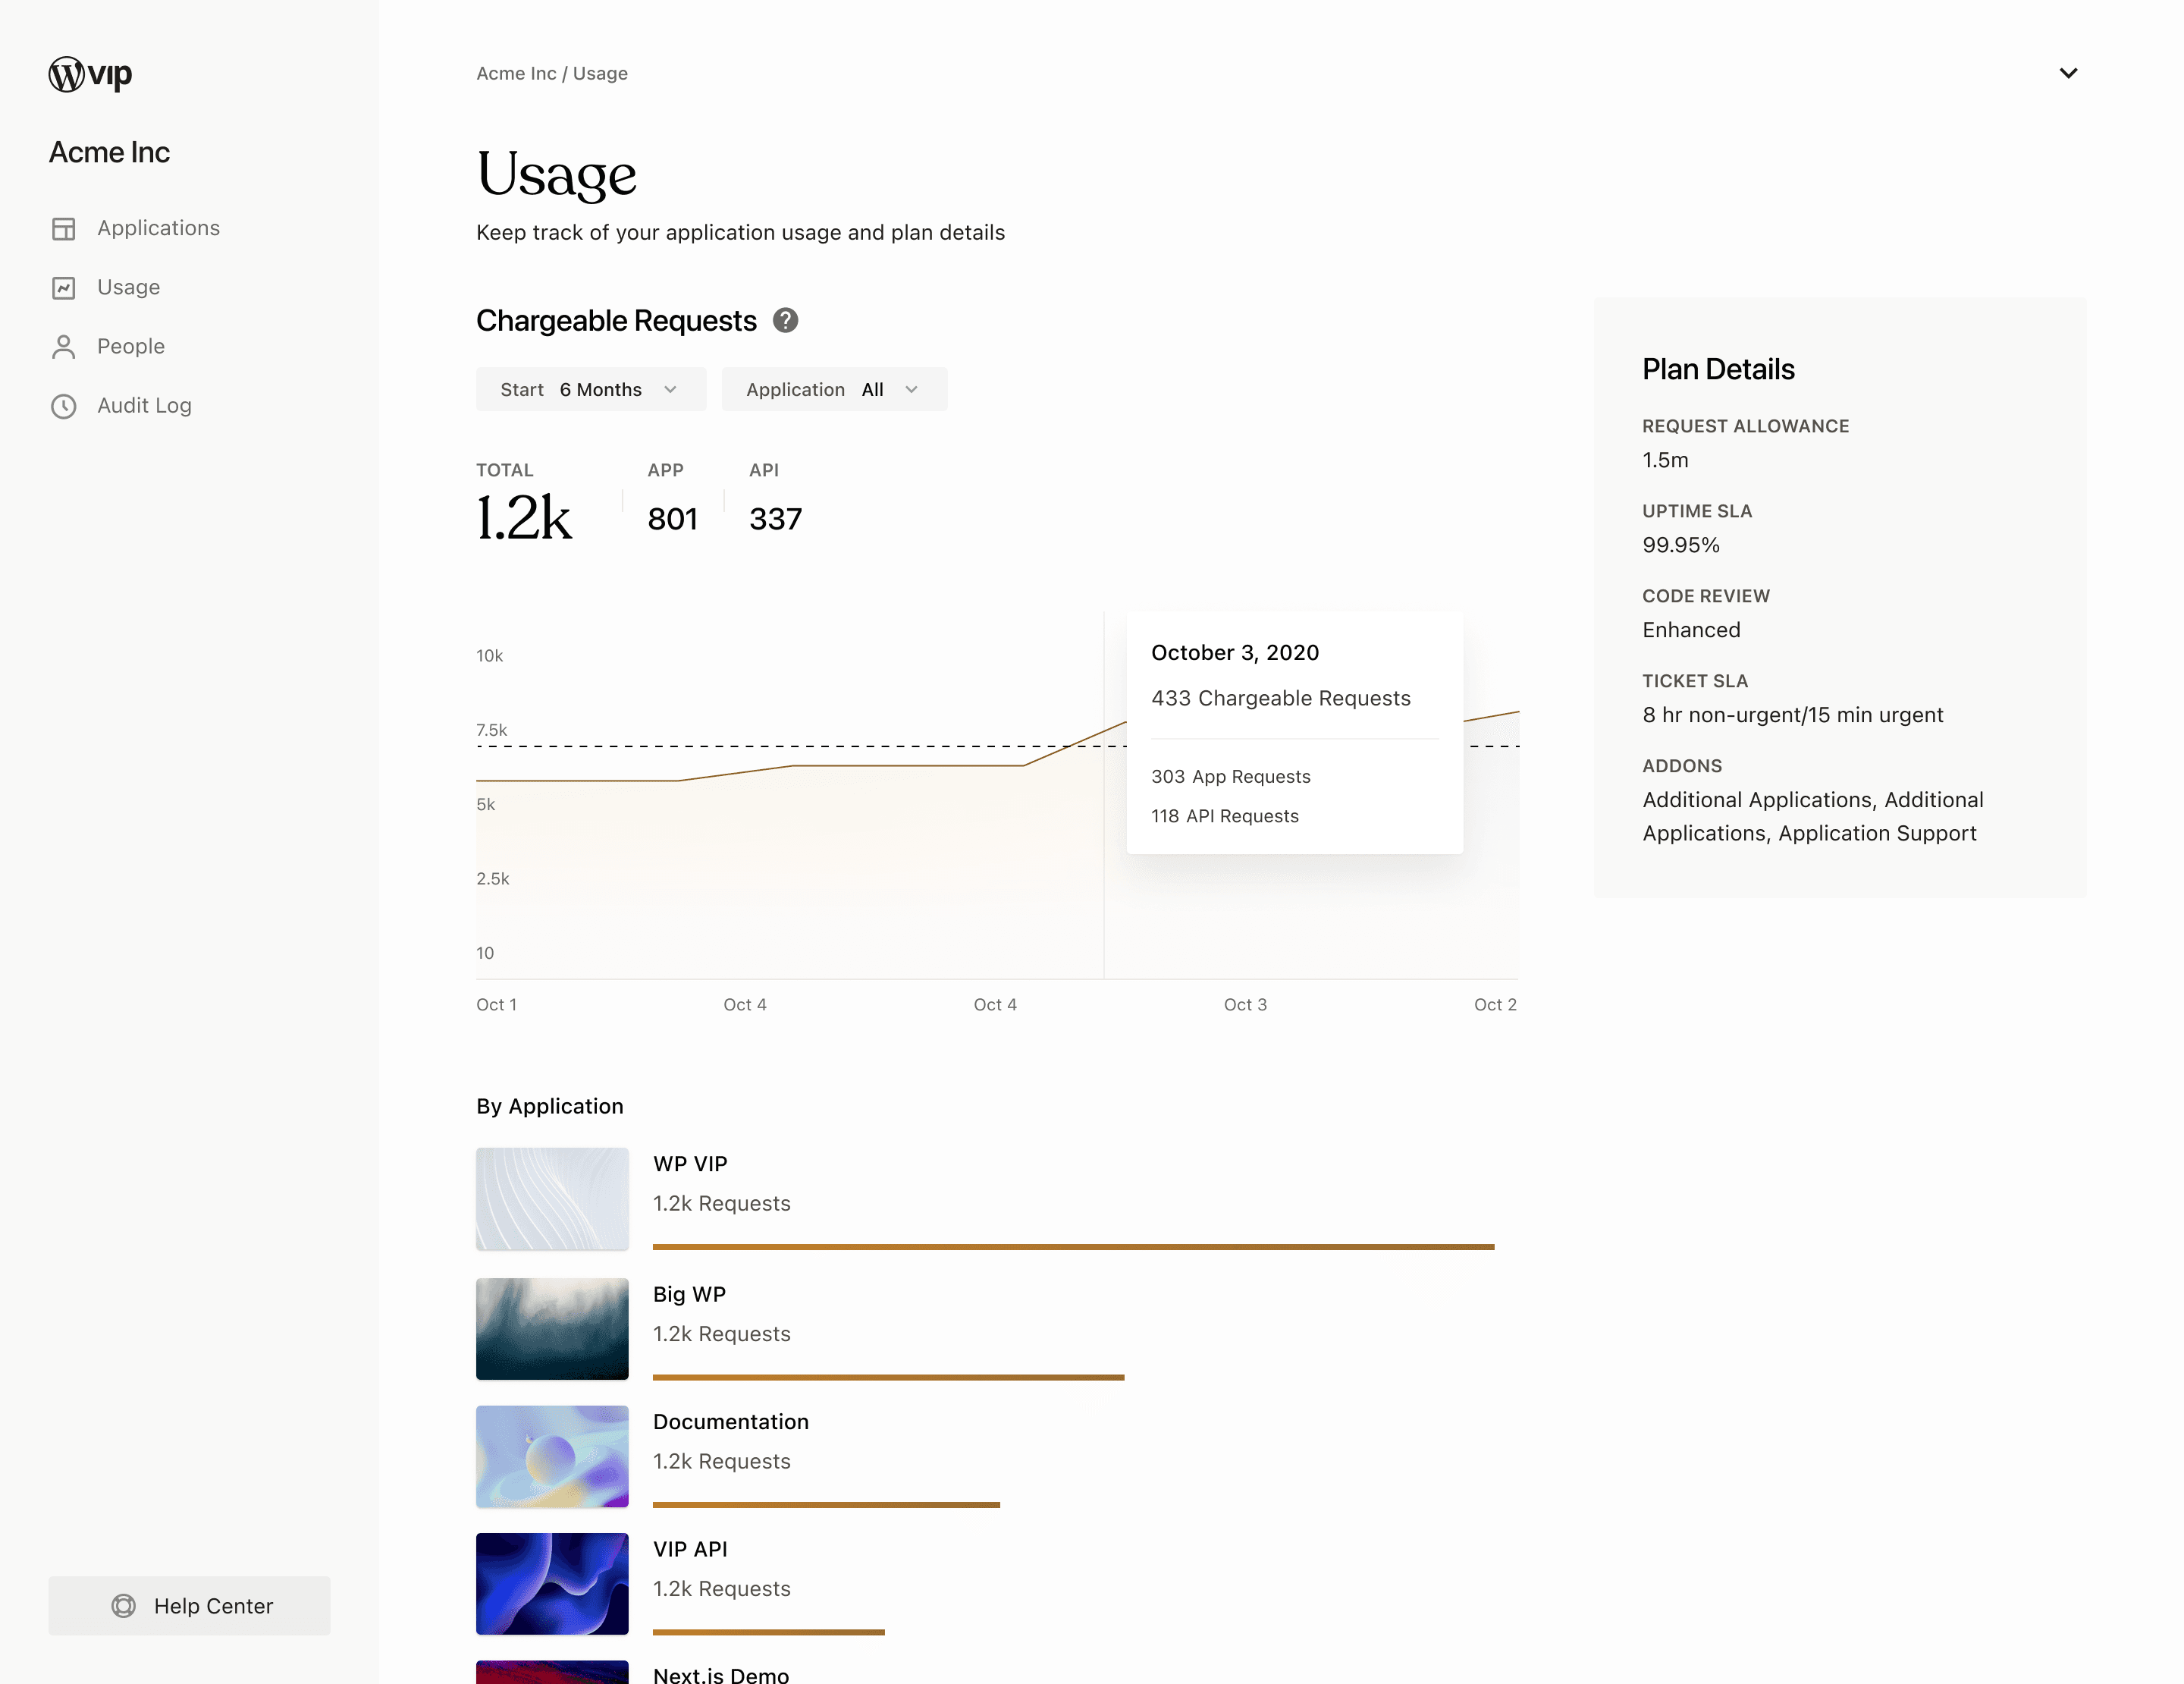Click the Addons list text in Plan Details

[1812, 816]
